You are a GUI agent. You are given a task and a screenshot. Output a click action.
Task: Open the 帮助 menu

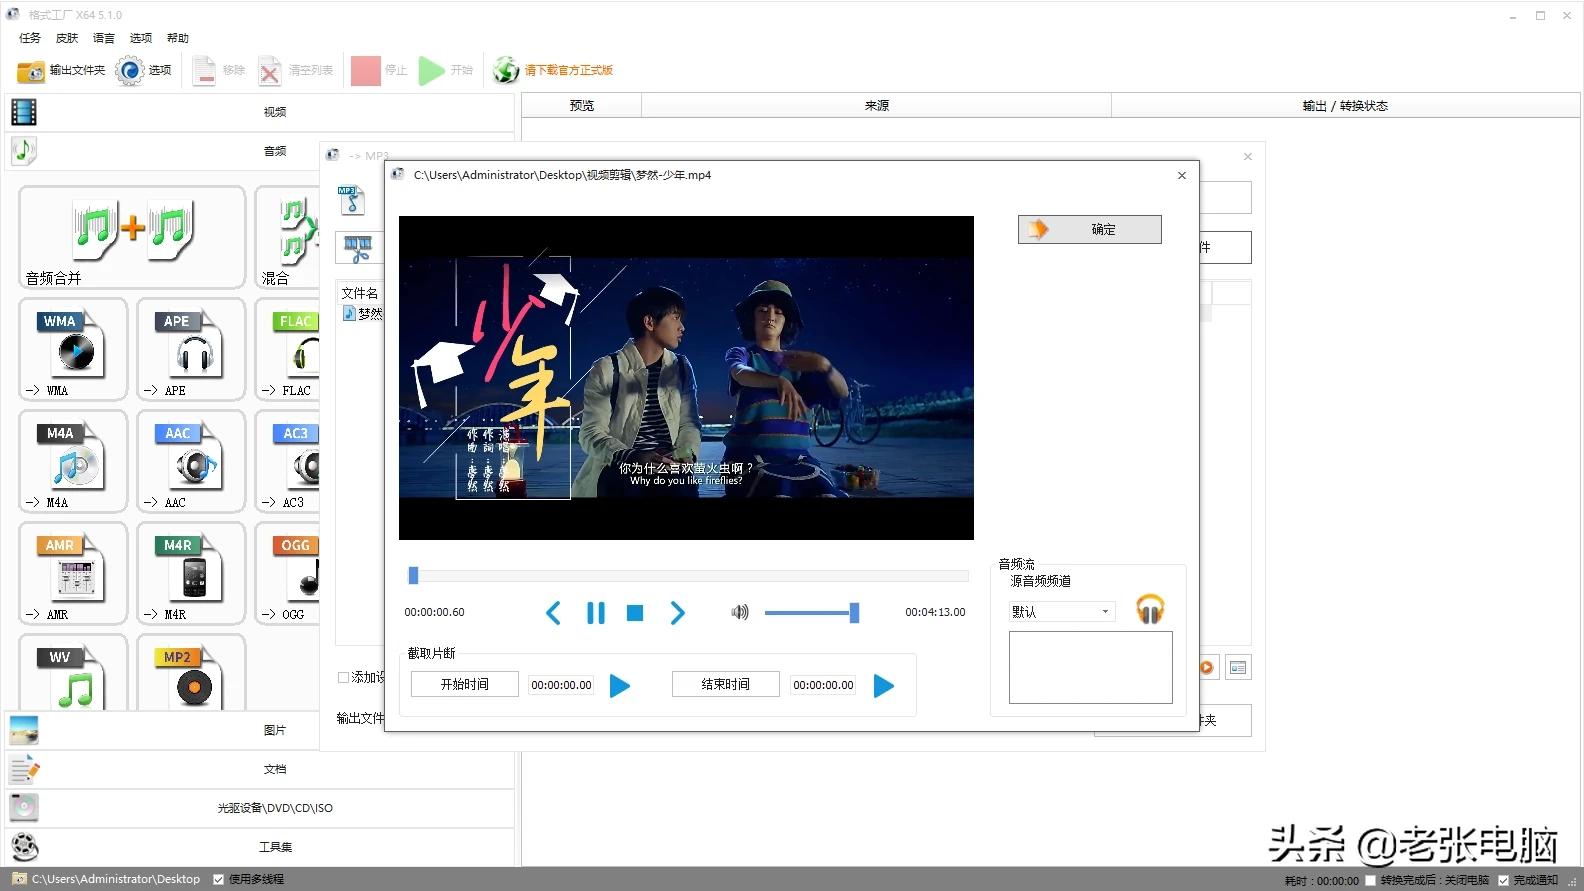tap(178, 38)
